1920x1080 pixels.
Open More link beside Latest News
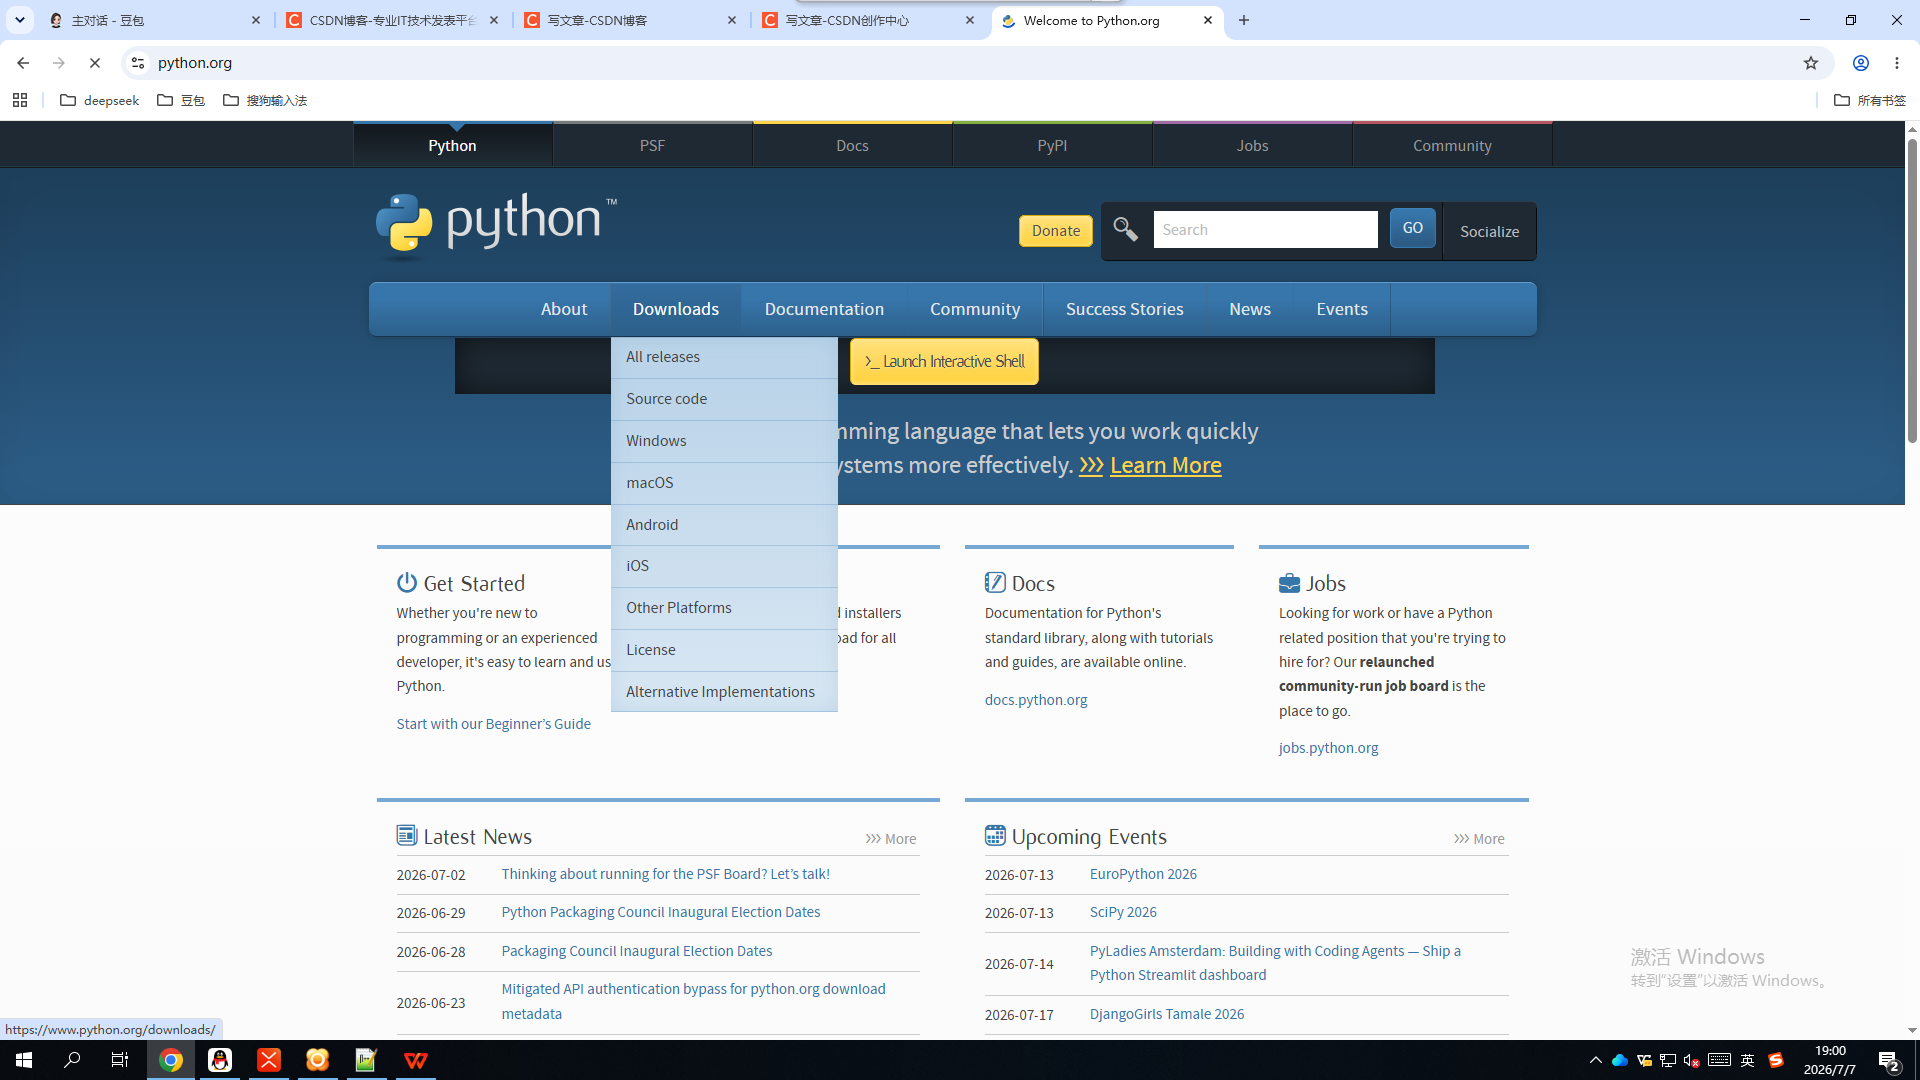click(x=891, y=839)
